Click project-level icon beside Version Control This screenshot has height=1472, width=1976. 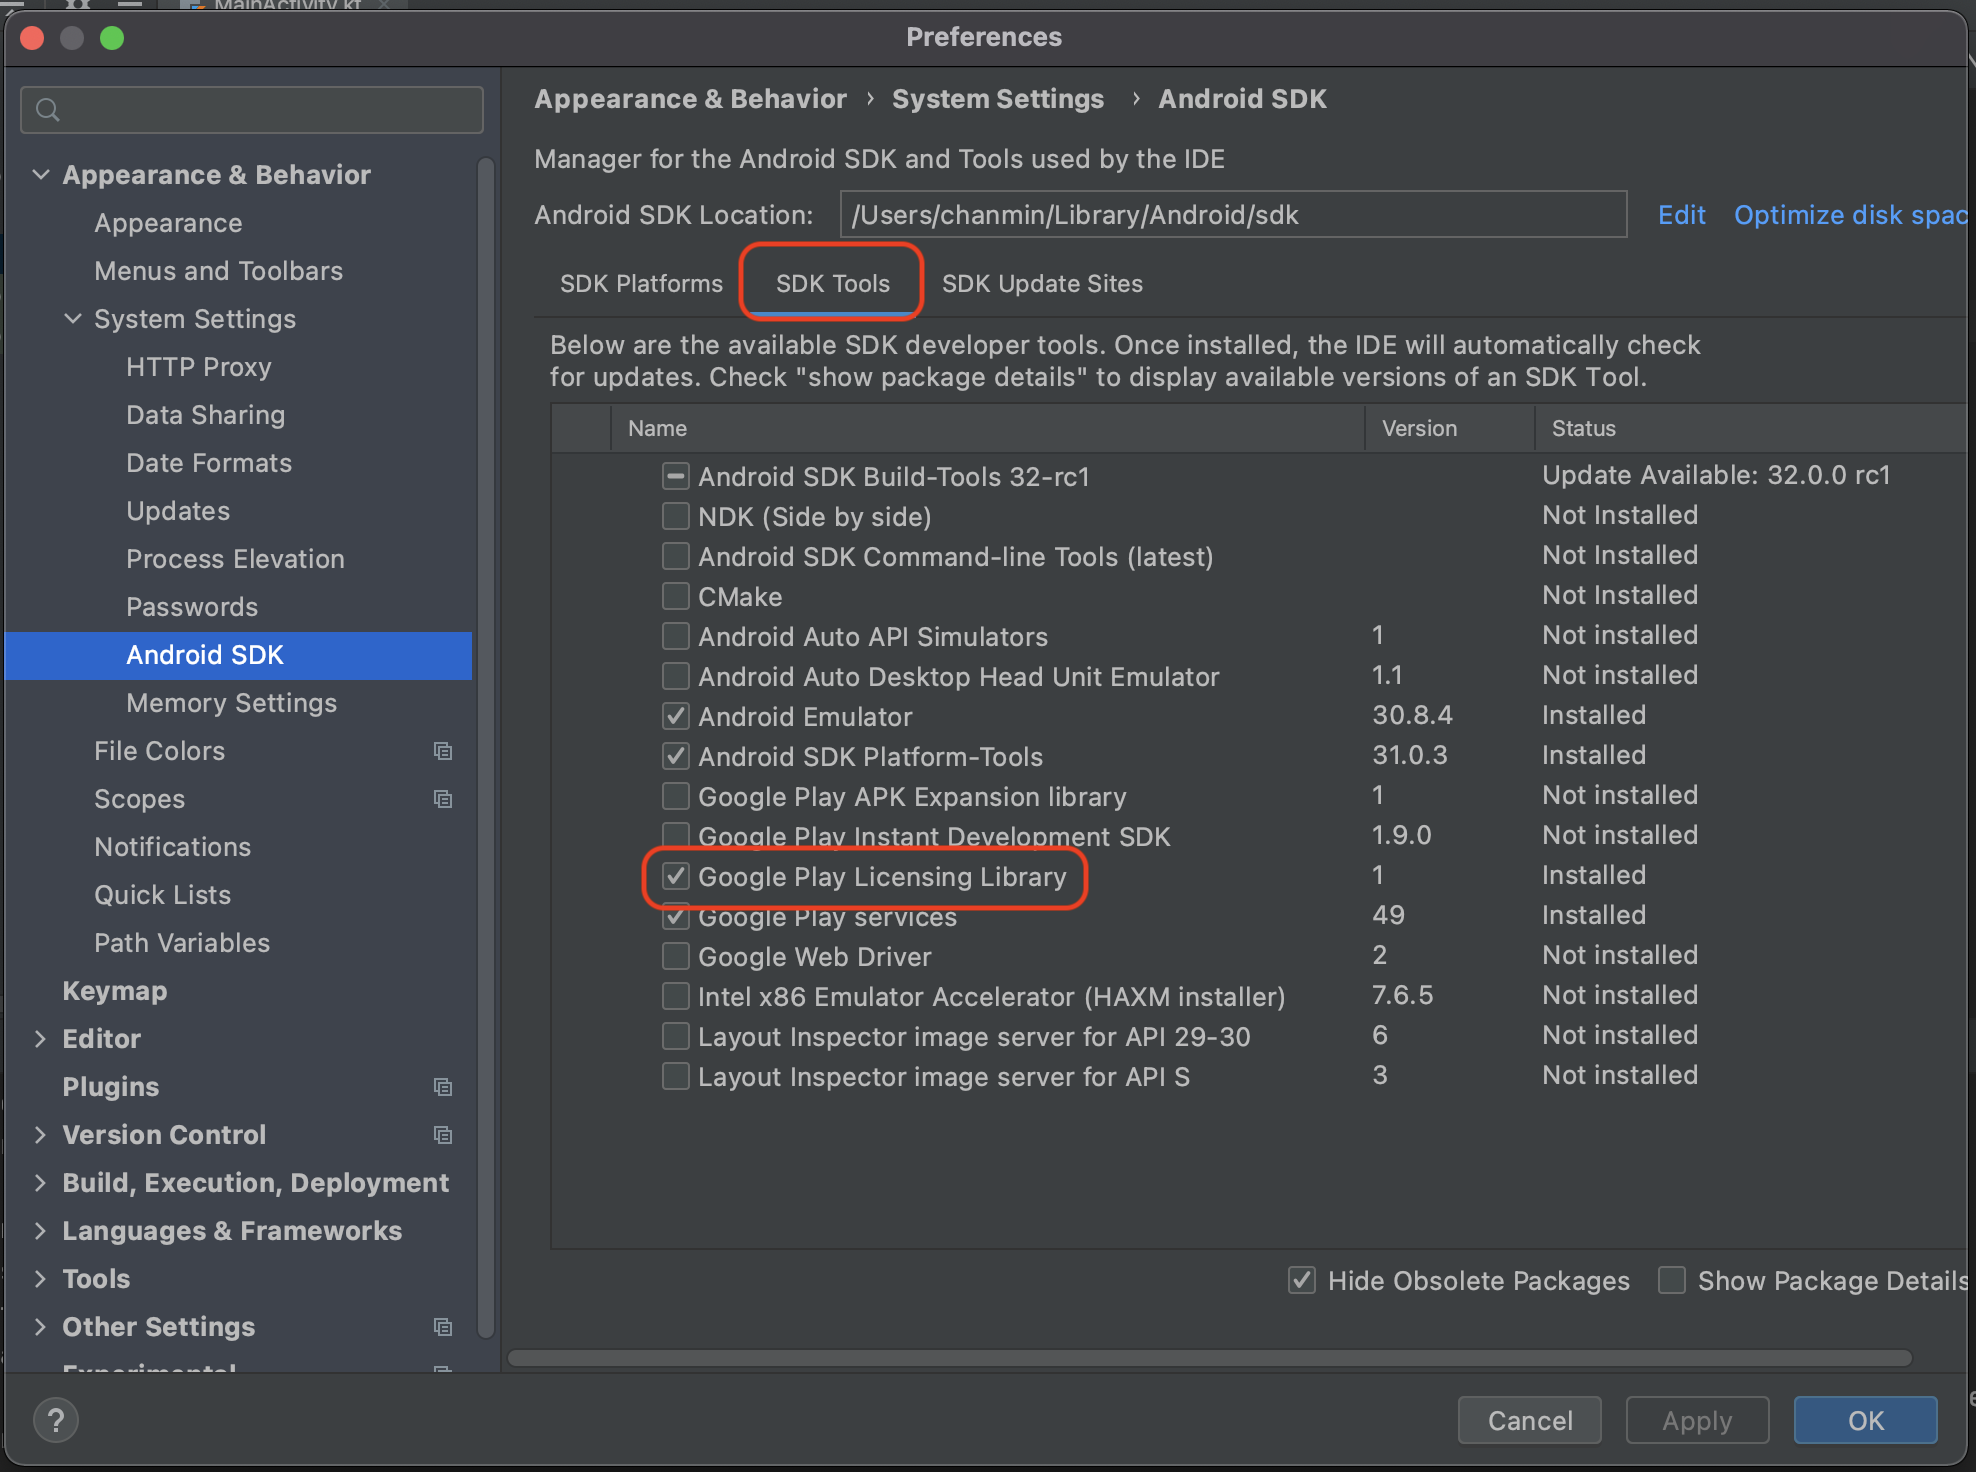442,1135
